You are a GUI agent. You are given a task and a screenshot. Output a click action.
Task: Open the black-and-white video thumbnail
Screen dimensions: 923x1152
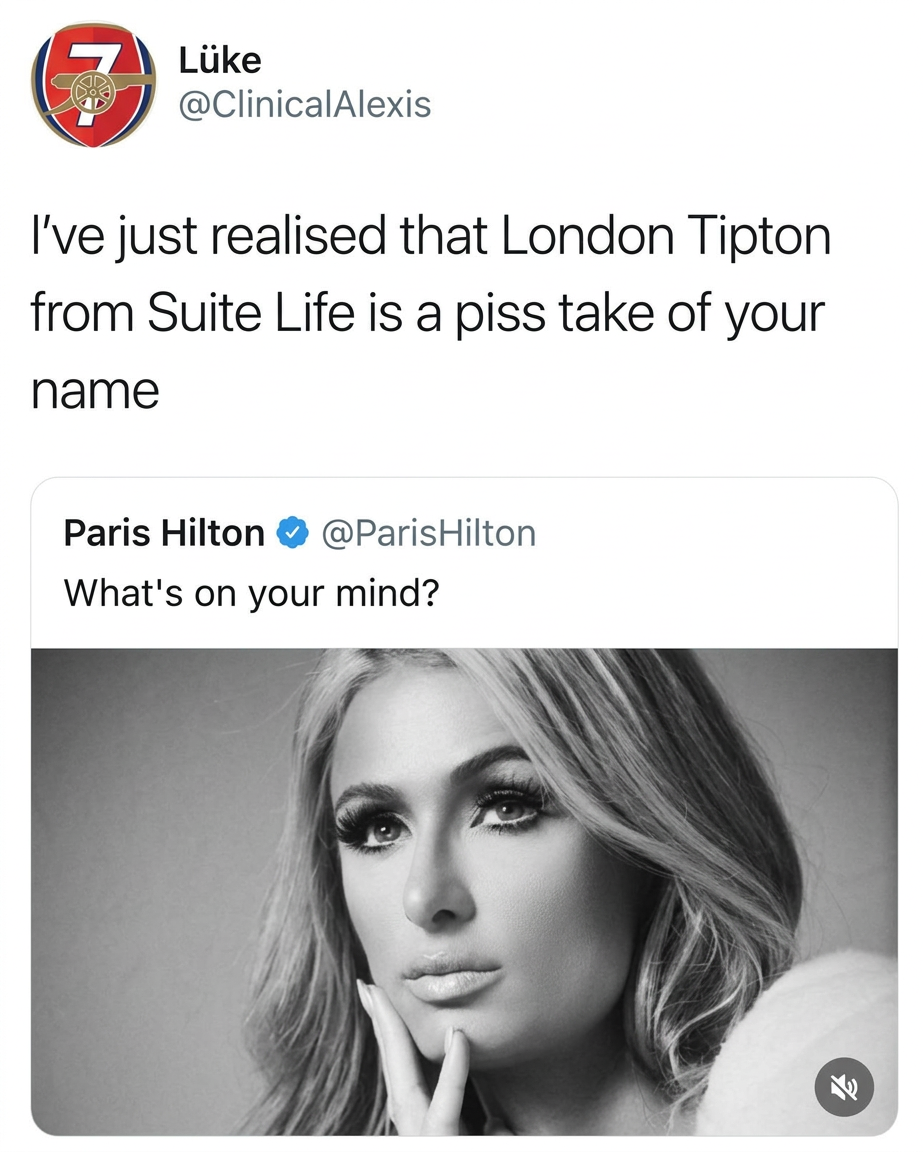[463, 890]
